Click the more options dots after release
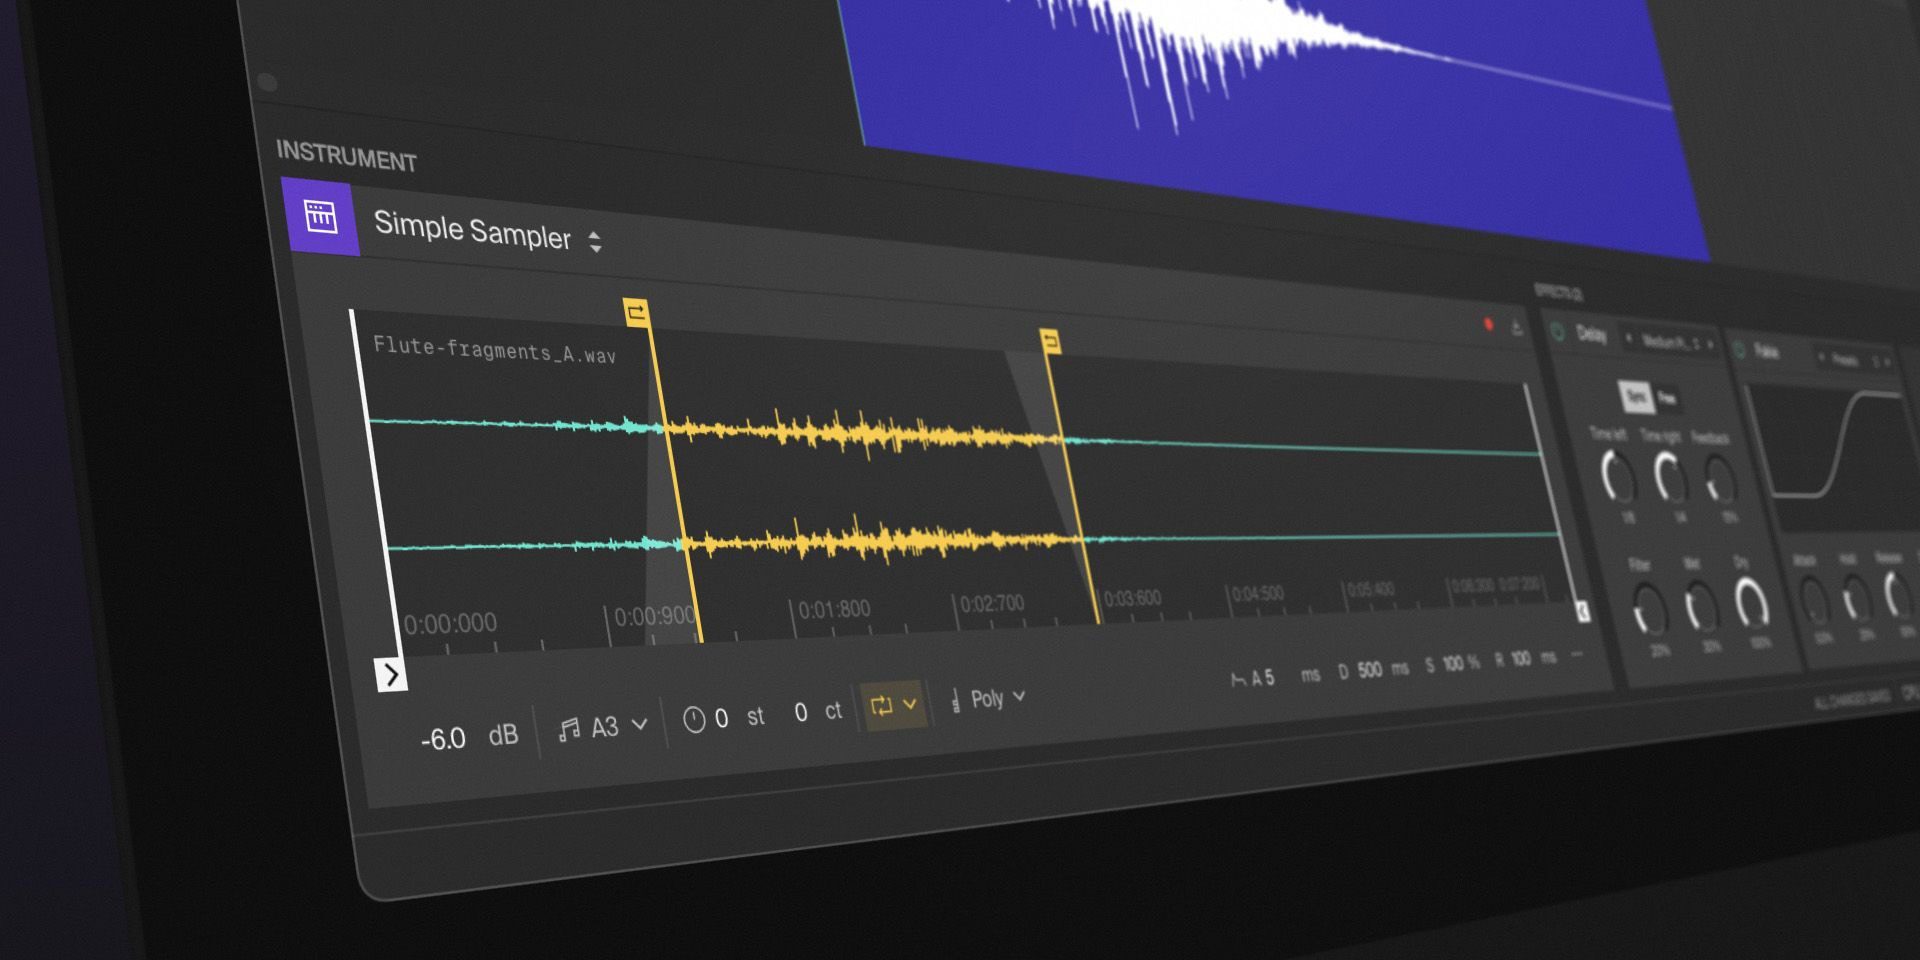Viewport: 1920px width, 960px height. pos(1577,655)
